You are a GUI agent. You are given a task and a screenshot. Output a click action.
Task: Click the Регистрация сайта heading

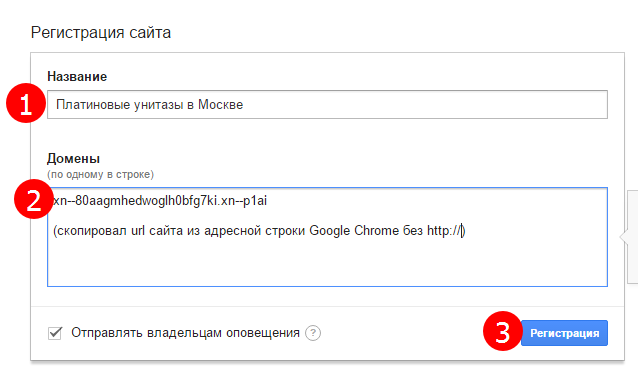[101, 33]
